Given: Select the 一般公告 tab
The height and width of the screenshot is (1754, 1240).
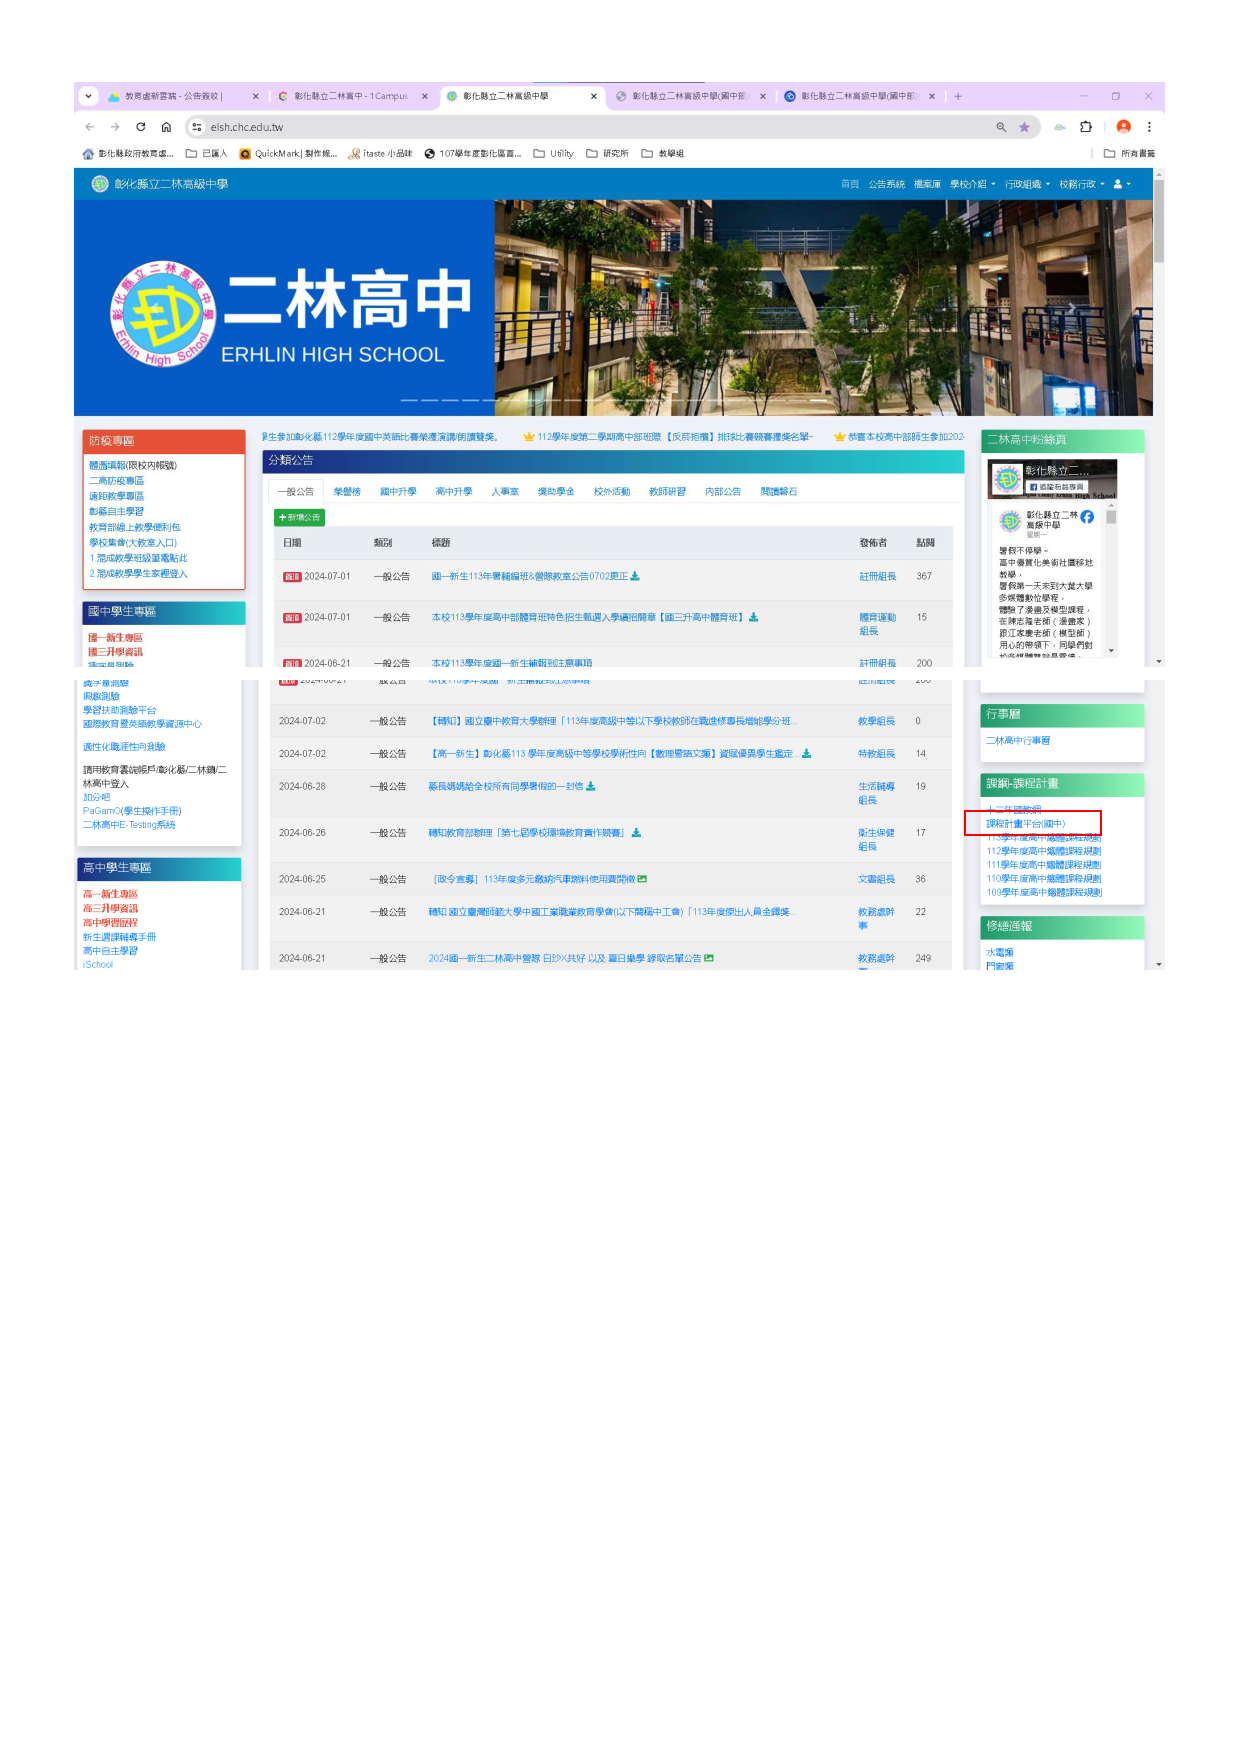Looking at the screenshot, I should [x=296, y=492].
